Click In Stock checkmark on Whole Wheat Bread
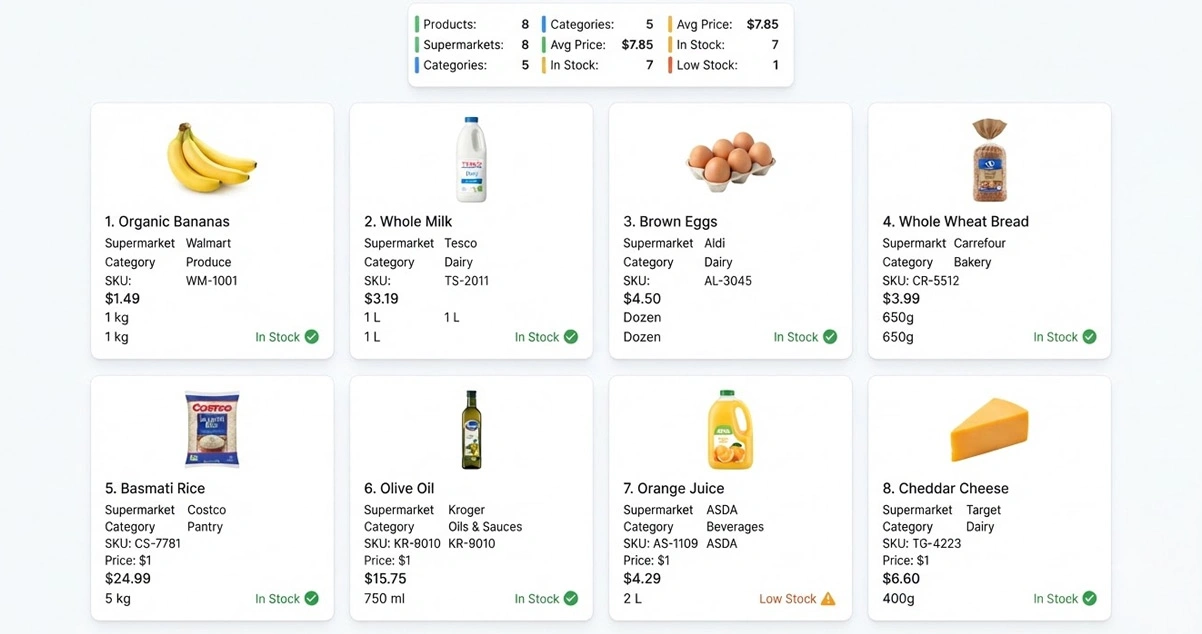1202x634 pixels. point(1089,337)
